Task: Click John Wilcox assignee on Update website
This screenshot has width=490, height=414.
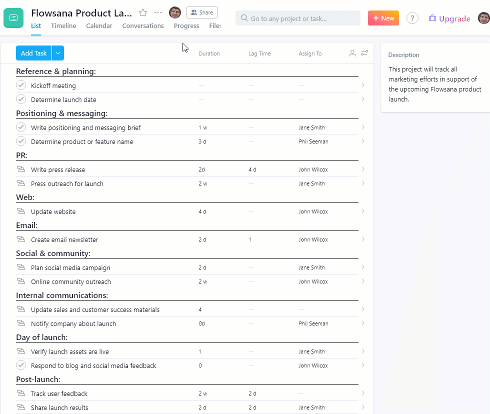Action: tap(313, 211)
